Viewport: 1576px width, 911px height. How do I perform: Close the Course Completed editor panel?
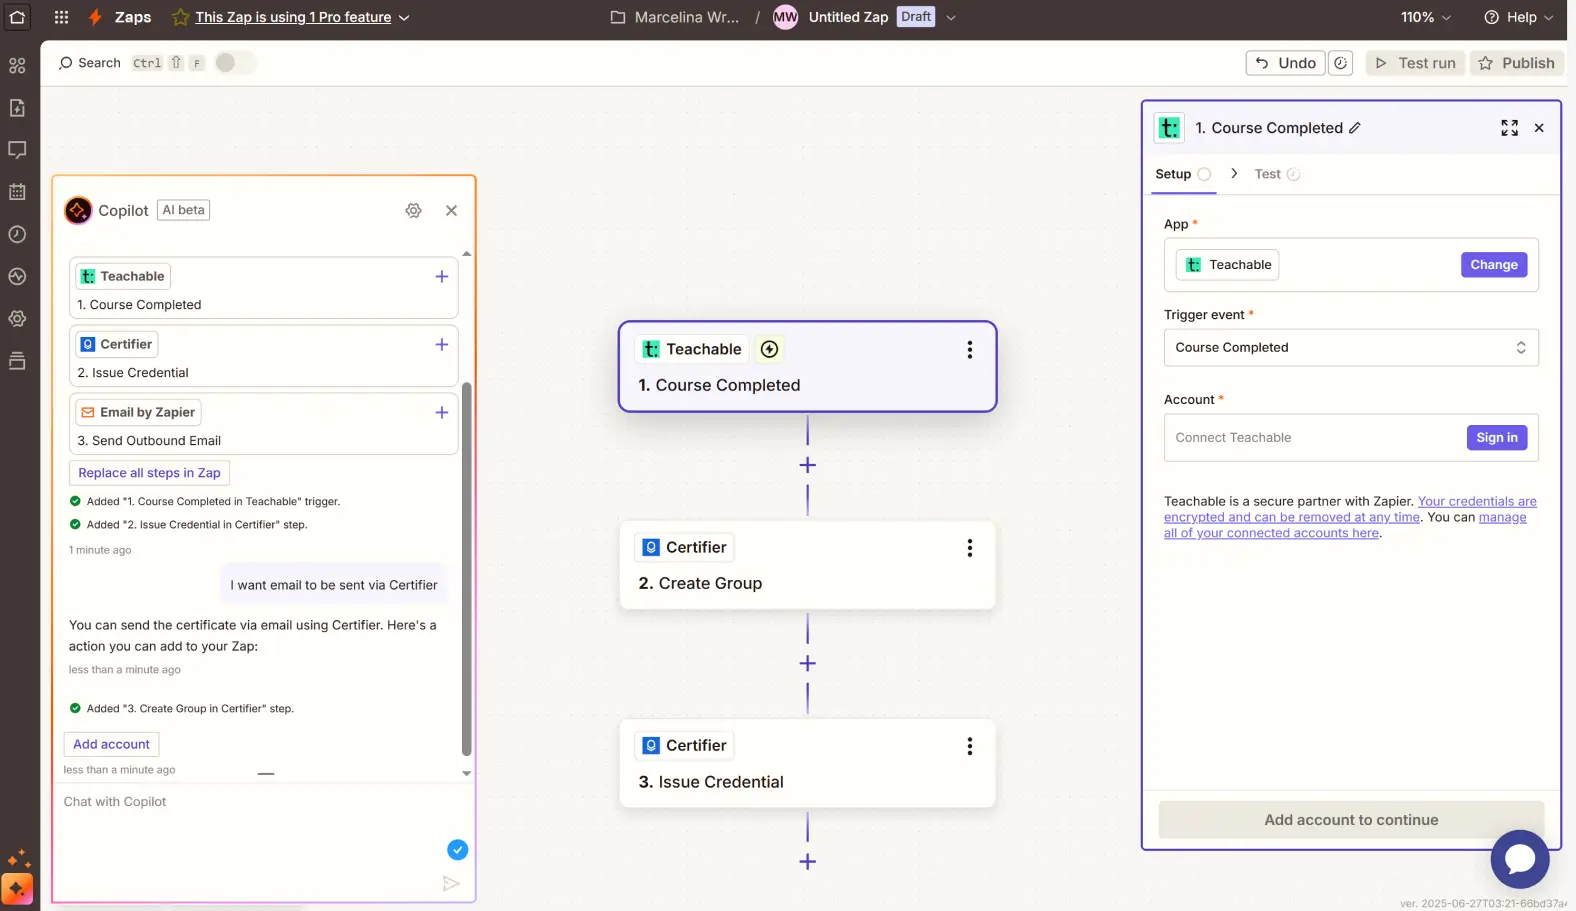[1539, 128]
